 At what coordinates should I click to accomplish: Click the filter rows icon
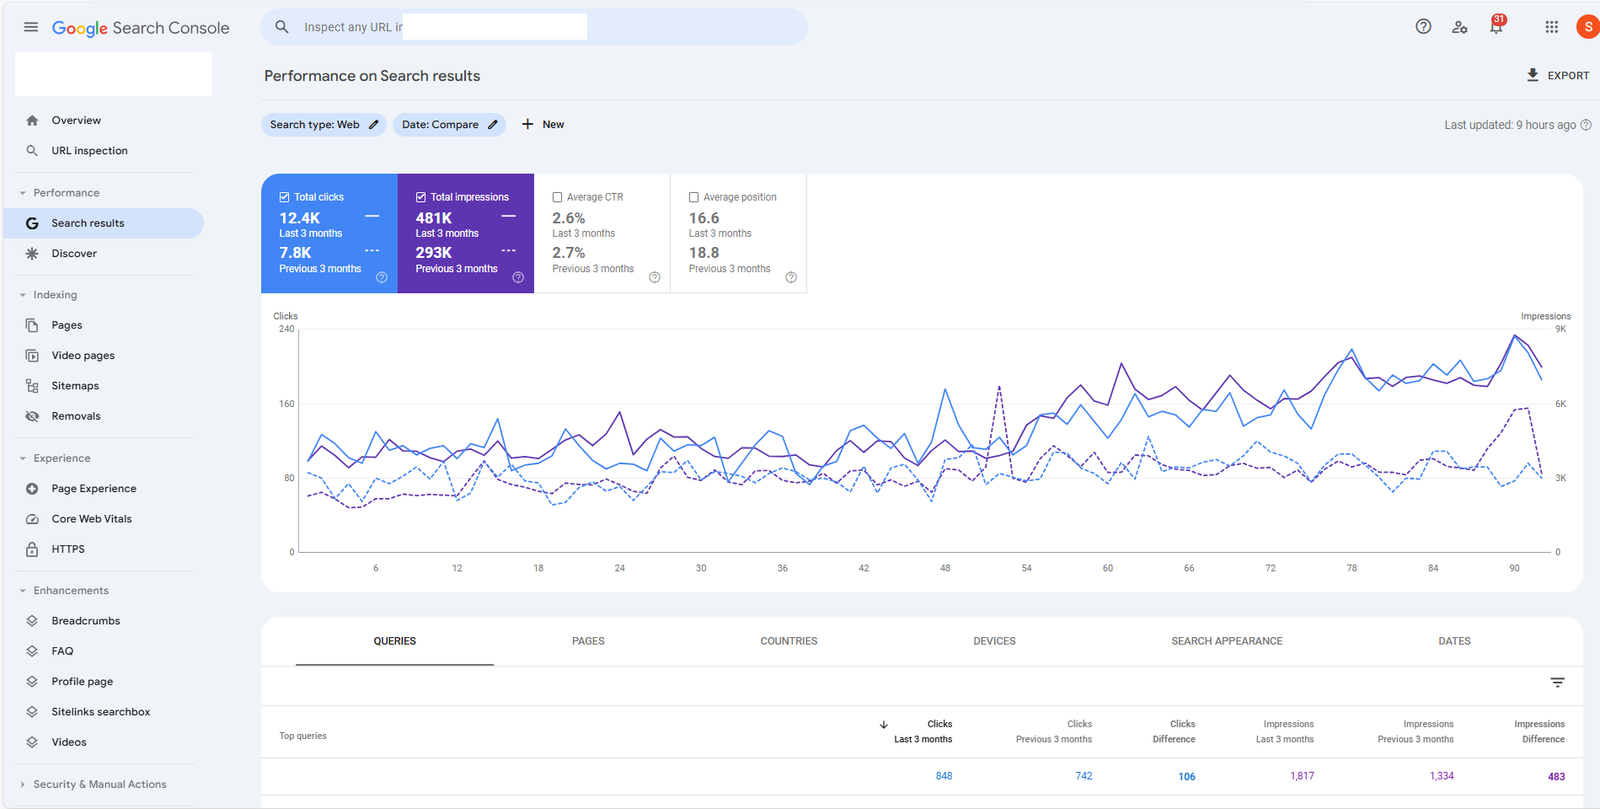click(1557, 683)
